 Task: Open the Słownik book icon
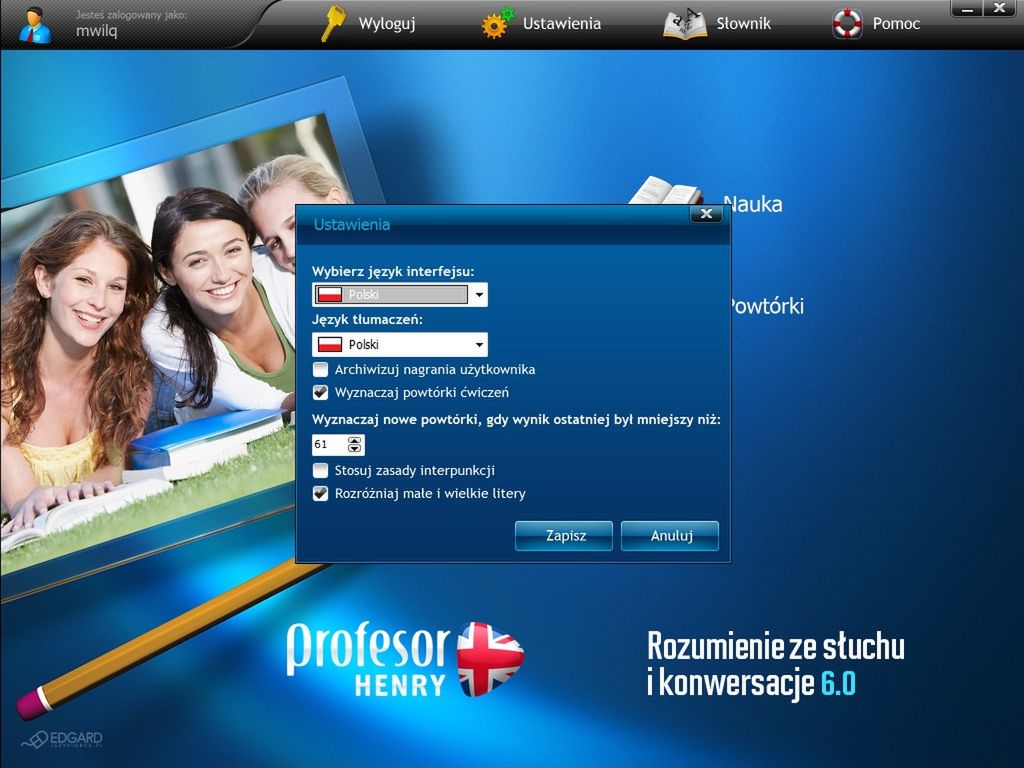pyautogui.click(x=684, y=24)
